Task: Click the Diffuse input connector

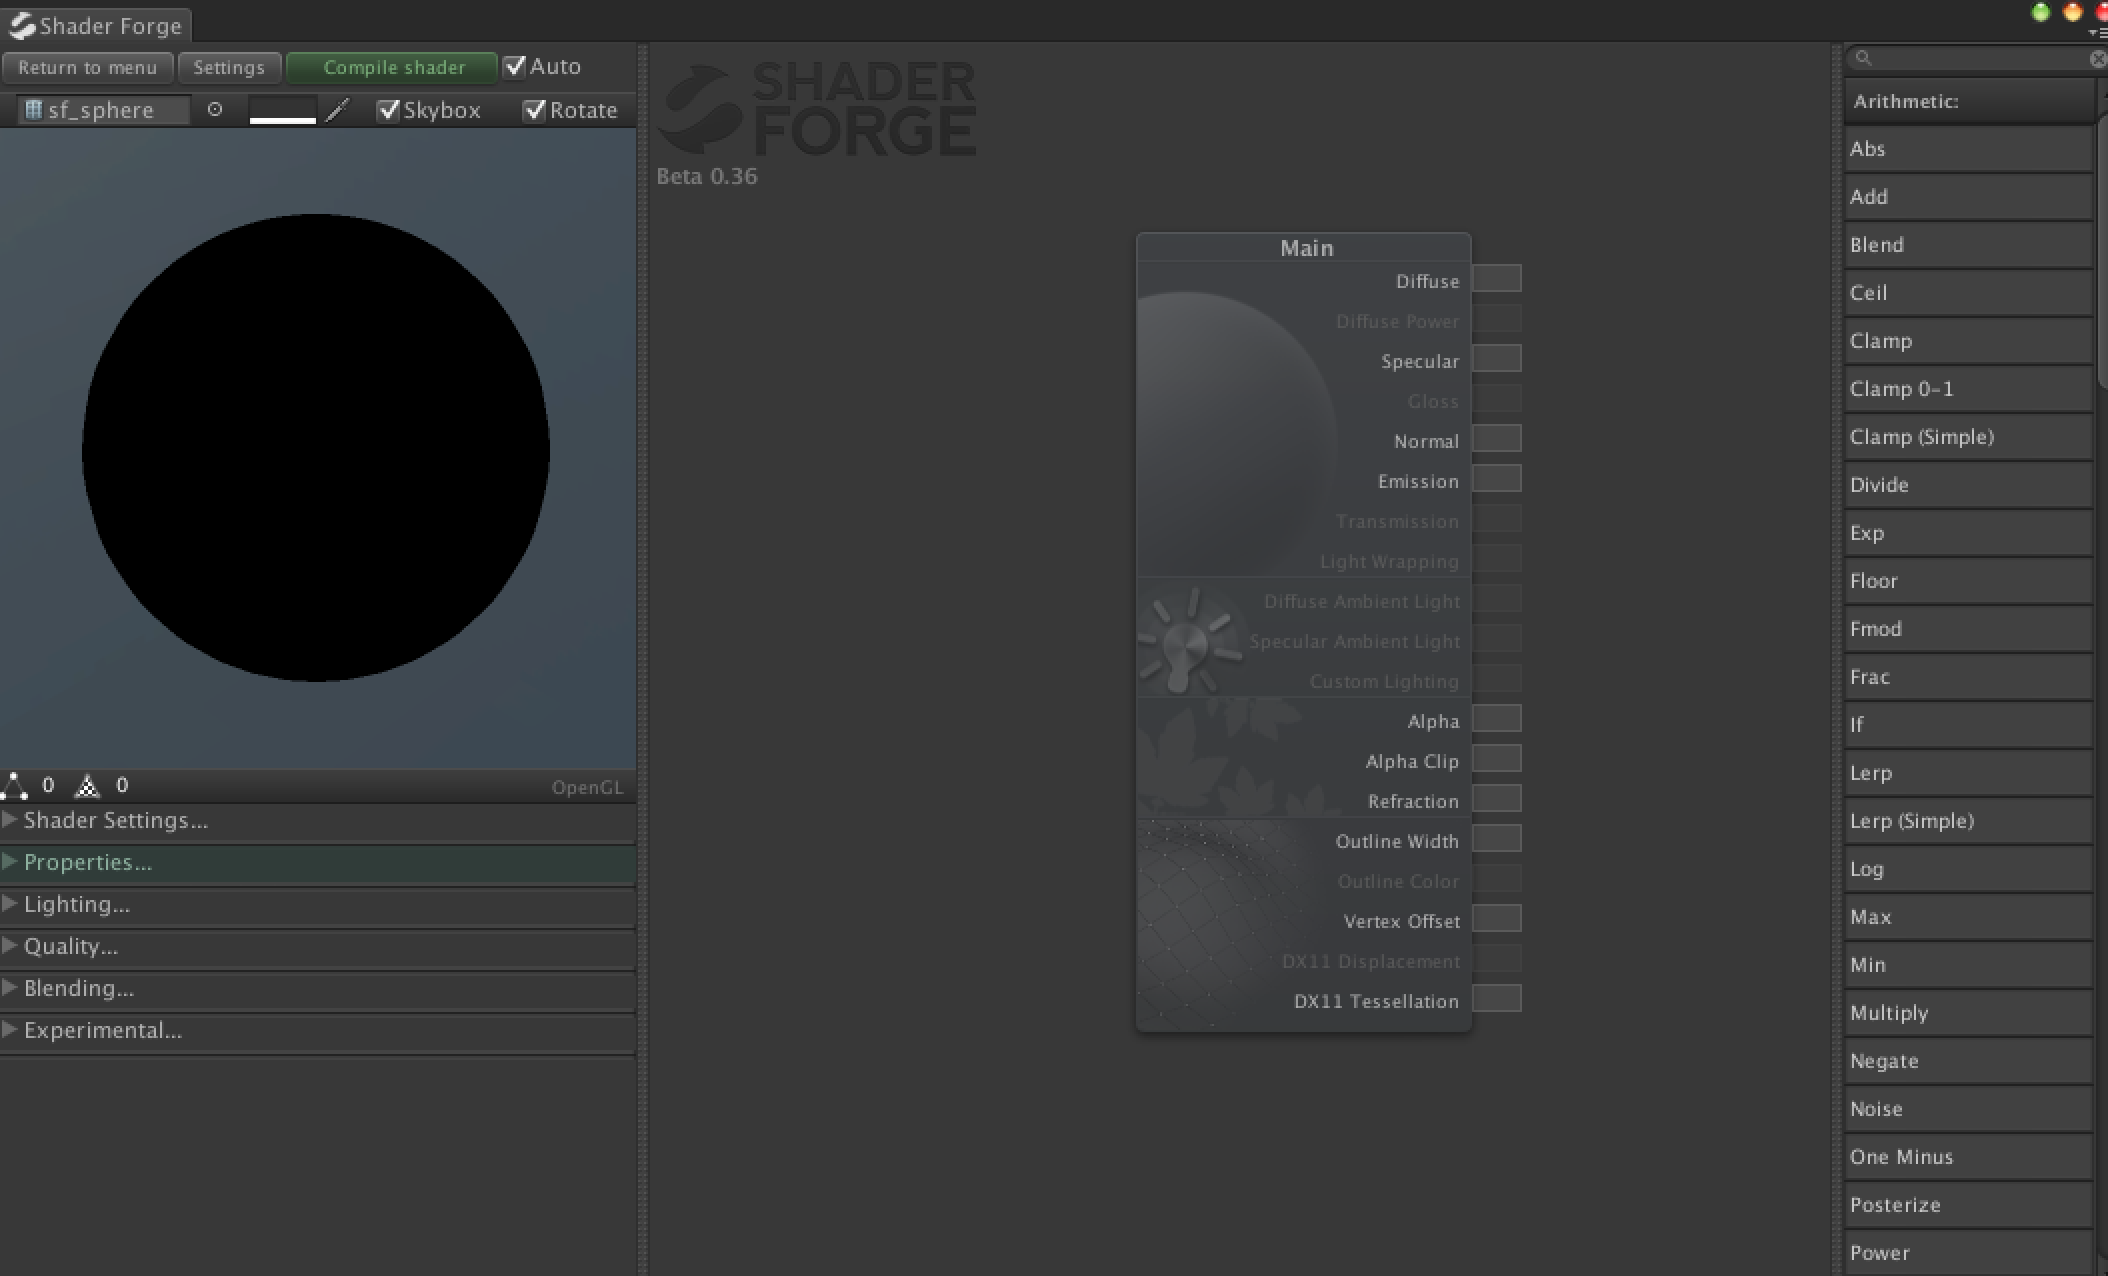Action: (1497, 279)
